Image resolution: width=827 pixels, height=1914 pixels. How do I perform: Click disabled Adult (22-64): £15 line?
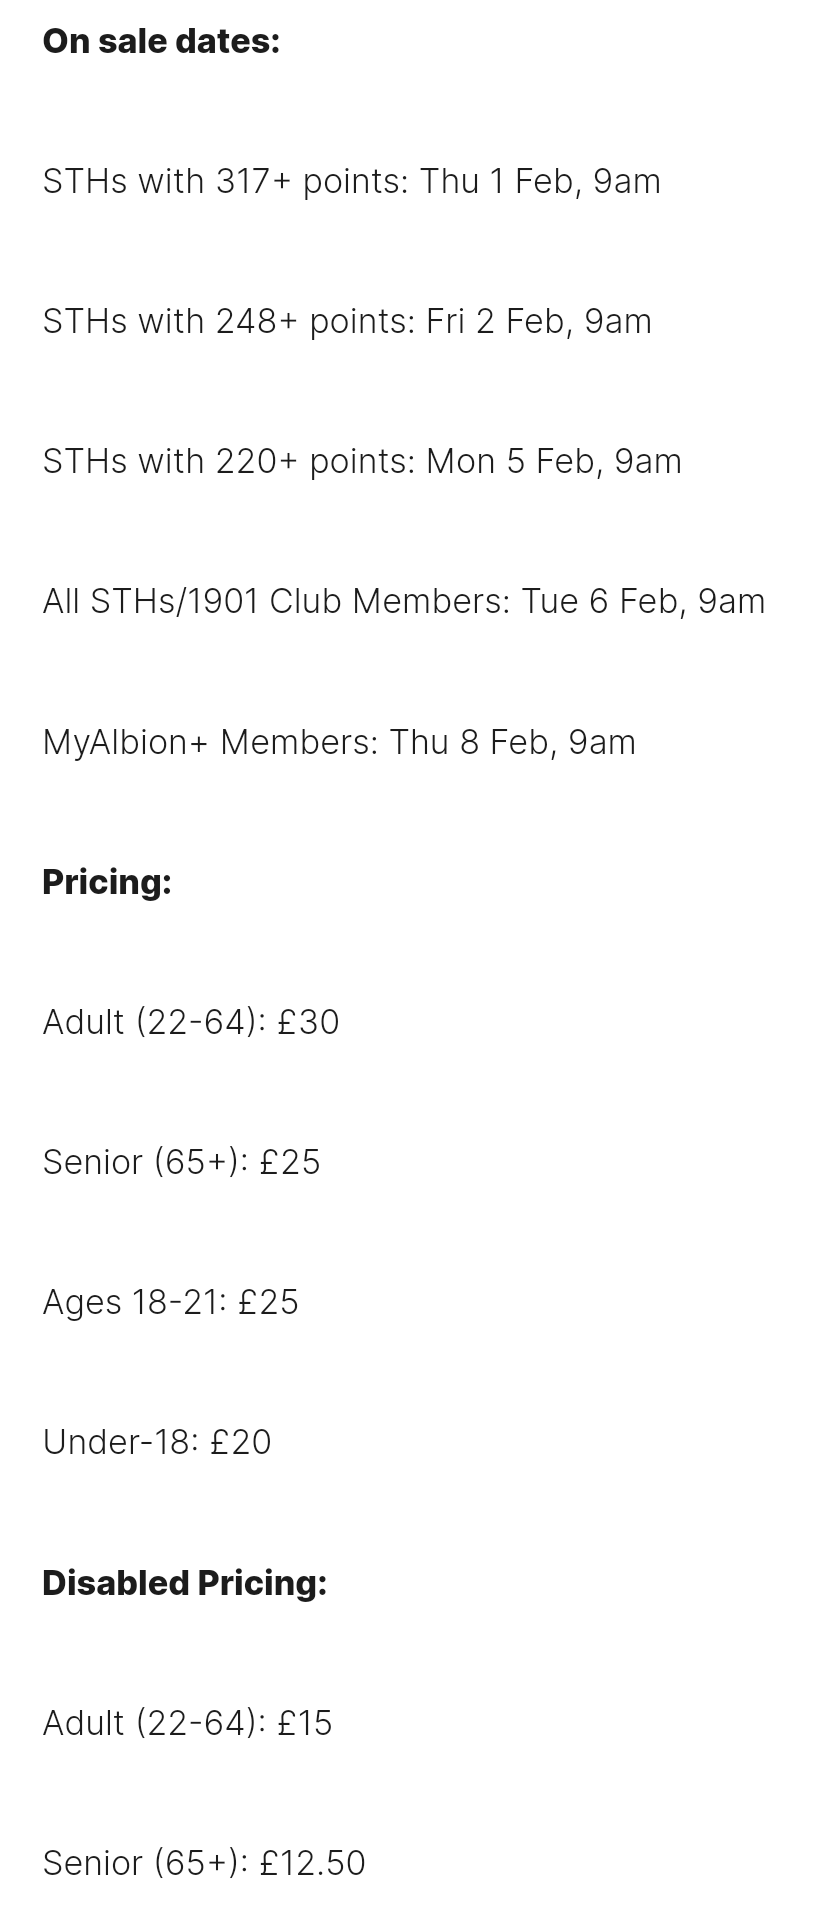click(x=187, y=1723)
